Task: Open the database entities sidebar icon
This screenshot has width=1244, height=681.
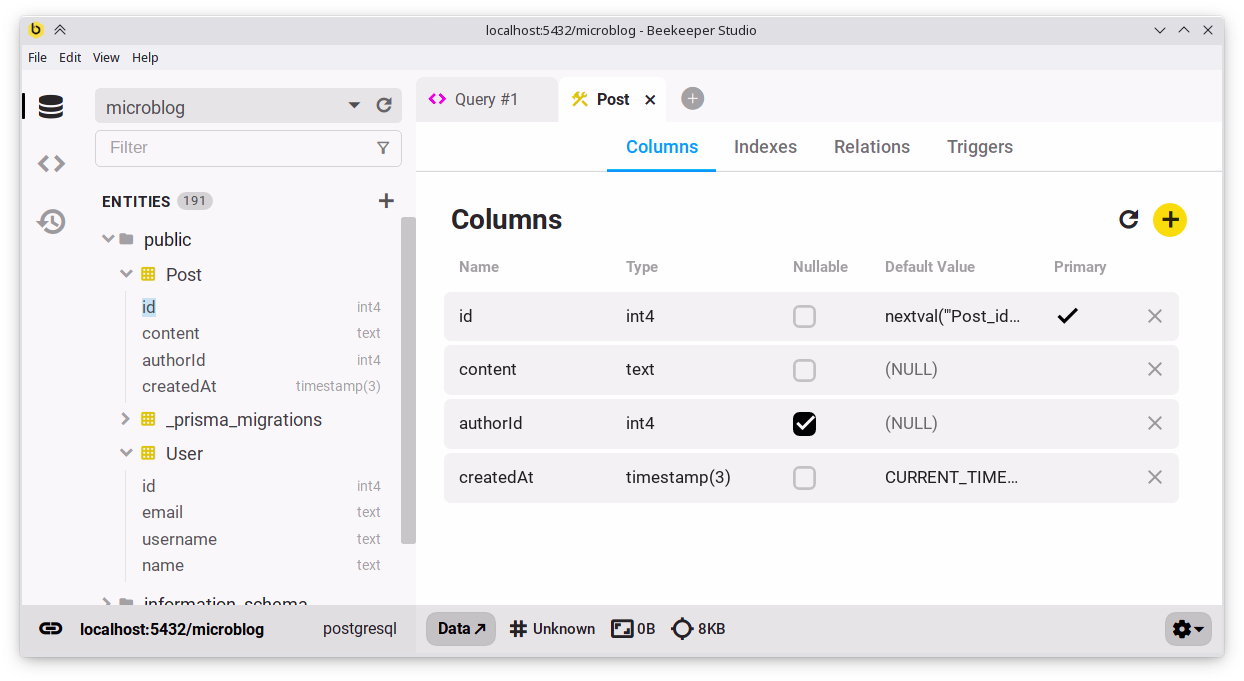Action: (x=51, y=107)
